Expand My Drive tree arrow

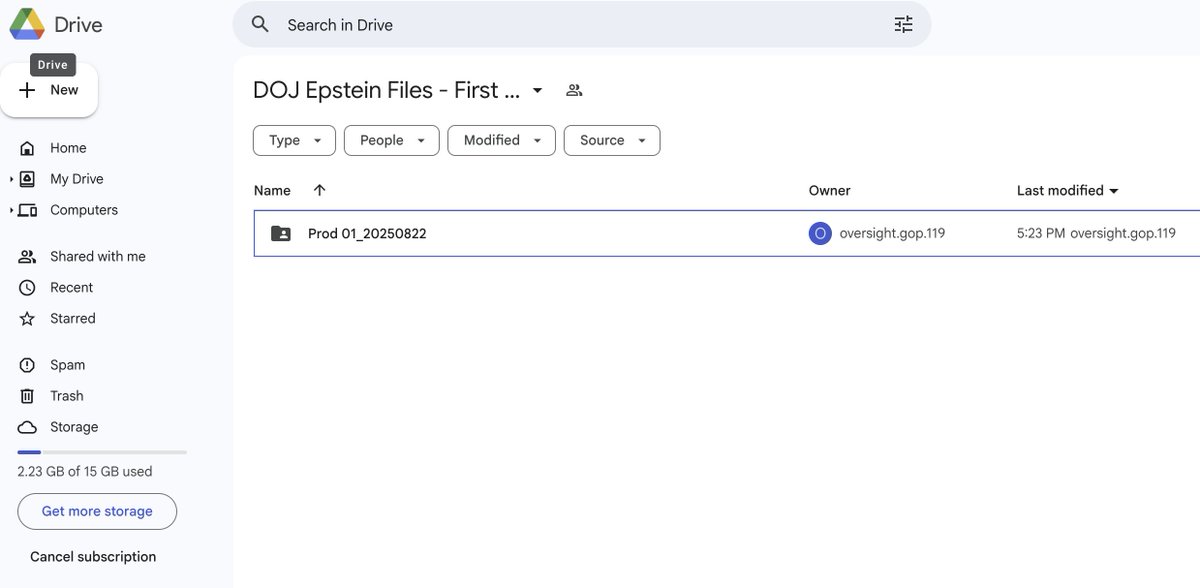12,179
